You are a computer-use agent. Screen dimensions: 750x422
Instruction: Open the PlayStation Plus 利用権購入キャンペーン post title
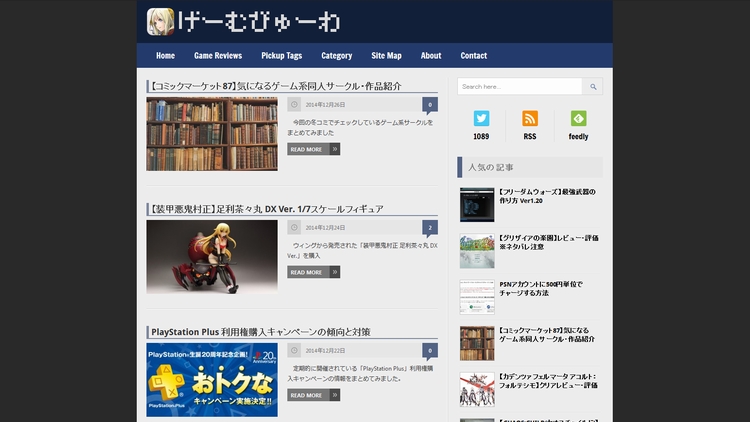click(261, 332)
